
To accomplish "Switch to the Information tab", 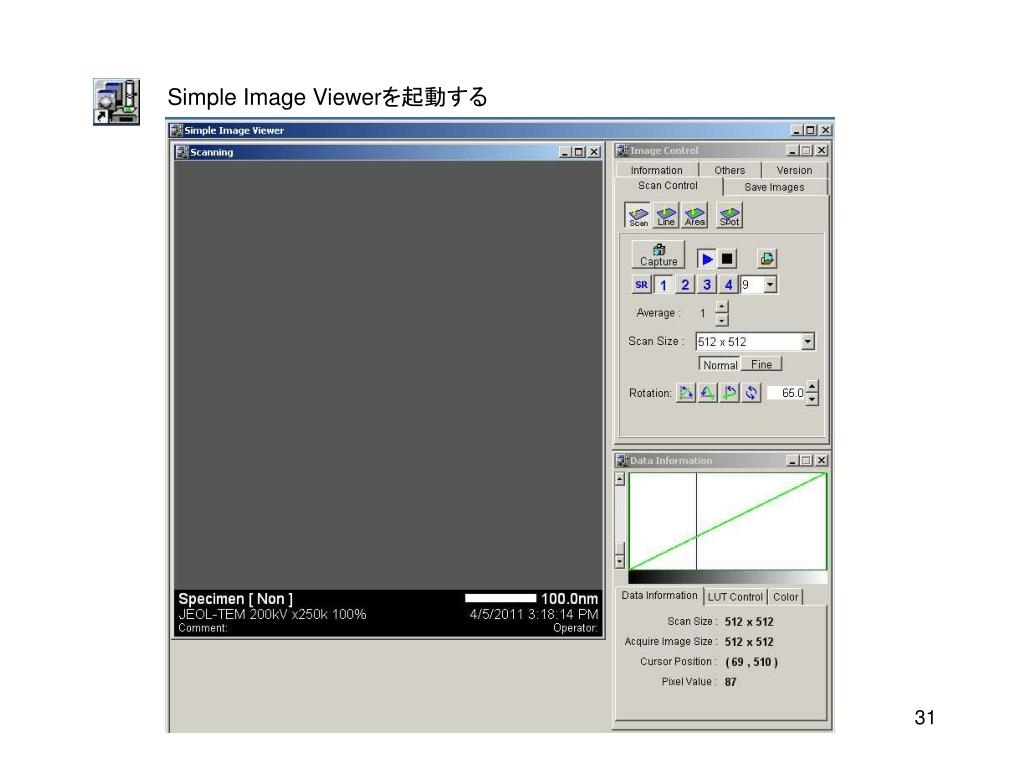I will pos(656,170).
